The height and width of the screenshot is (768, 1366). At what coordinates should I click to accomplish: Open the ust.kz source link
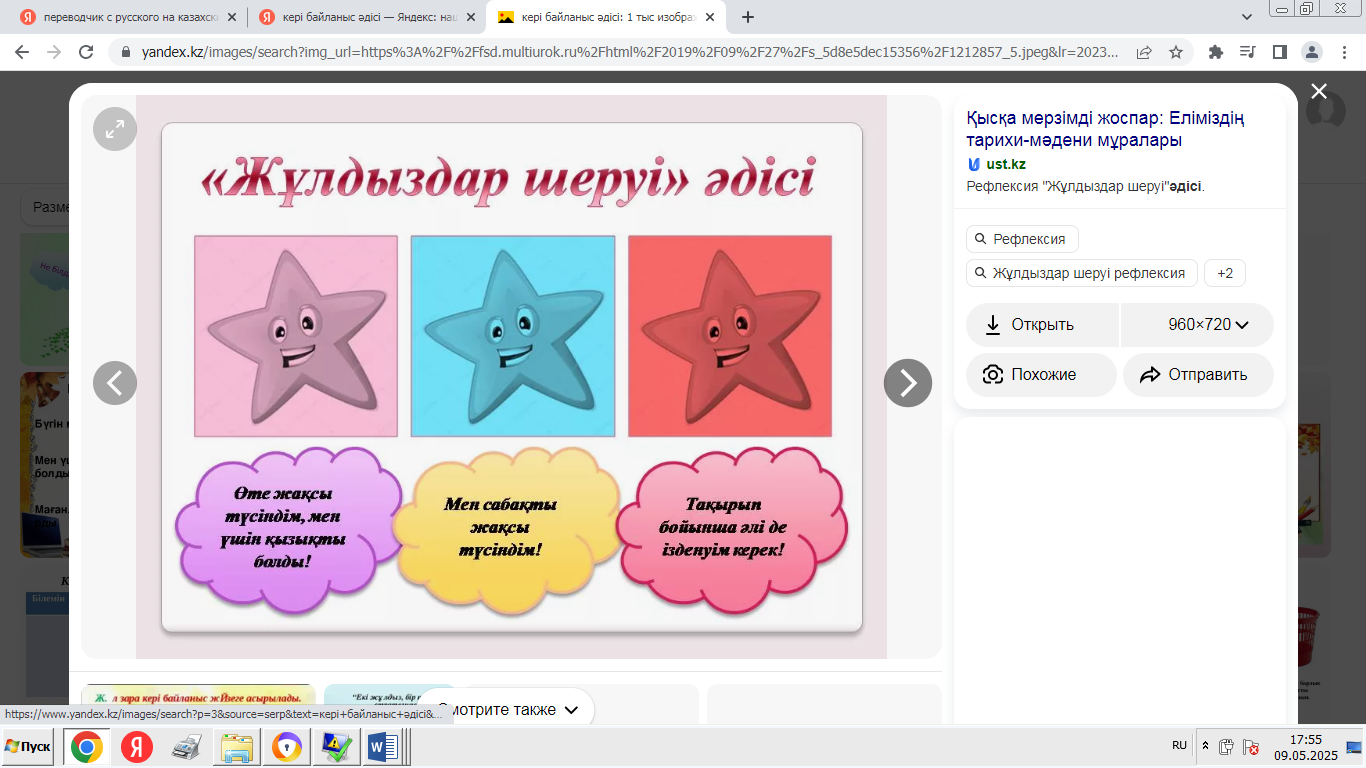(1005, 164)
